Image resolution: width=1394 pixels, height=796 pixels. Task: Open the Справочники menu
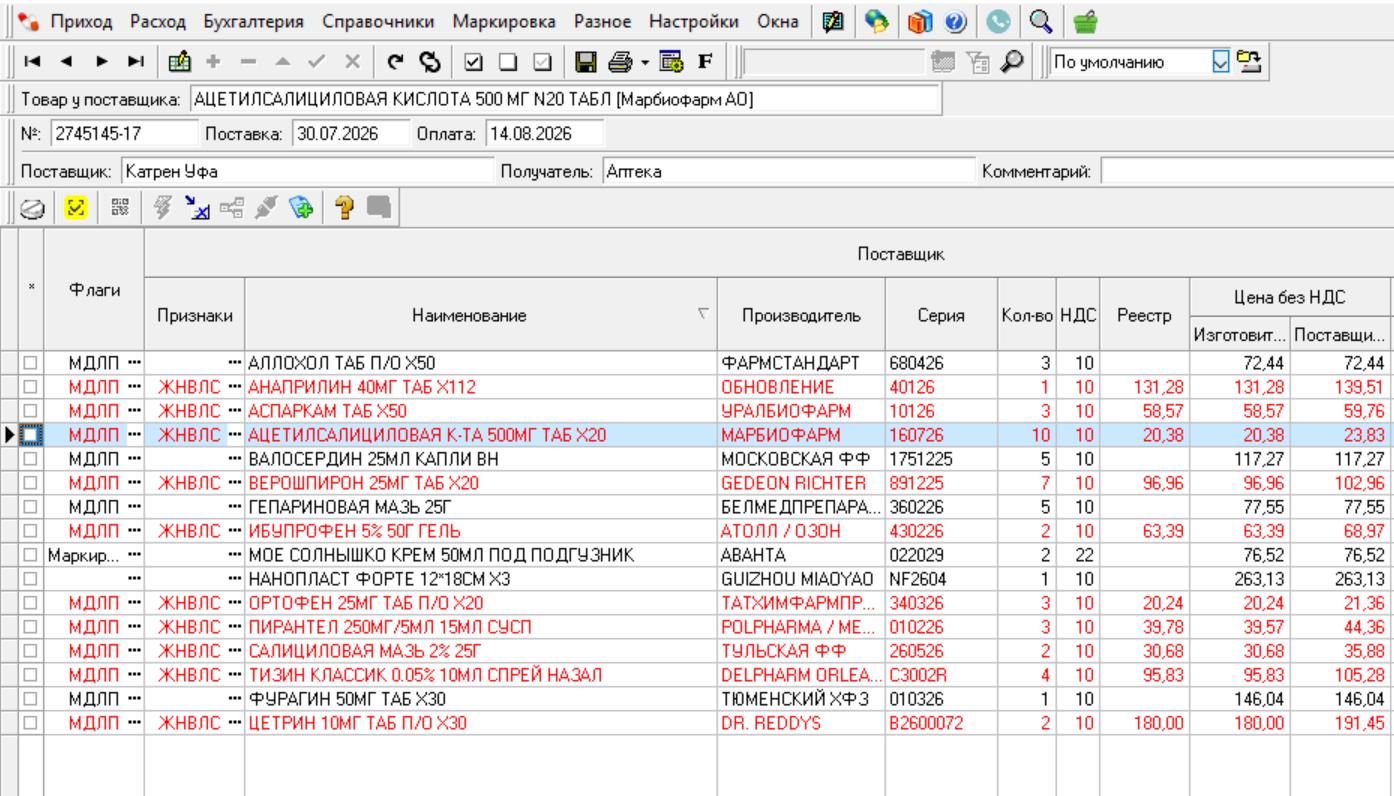tap(378, 21)
